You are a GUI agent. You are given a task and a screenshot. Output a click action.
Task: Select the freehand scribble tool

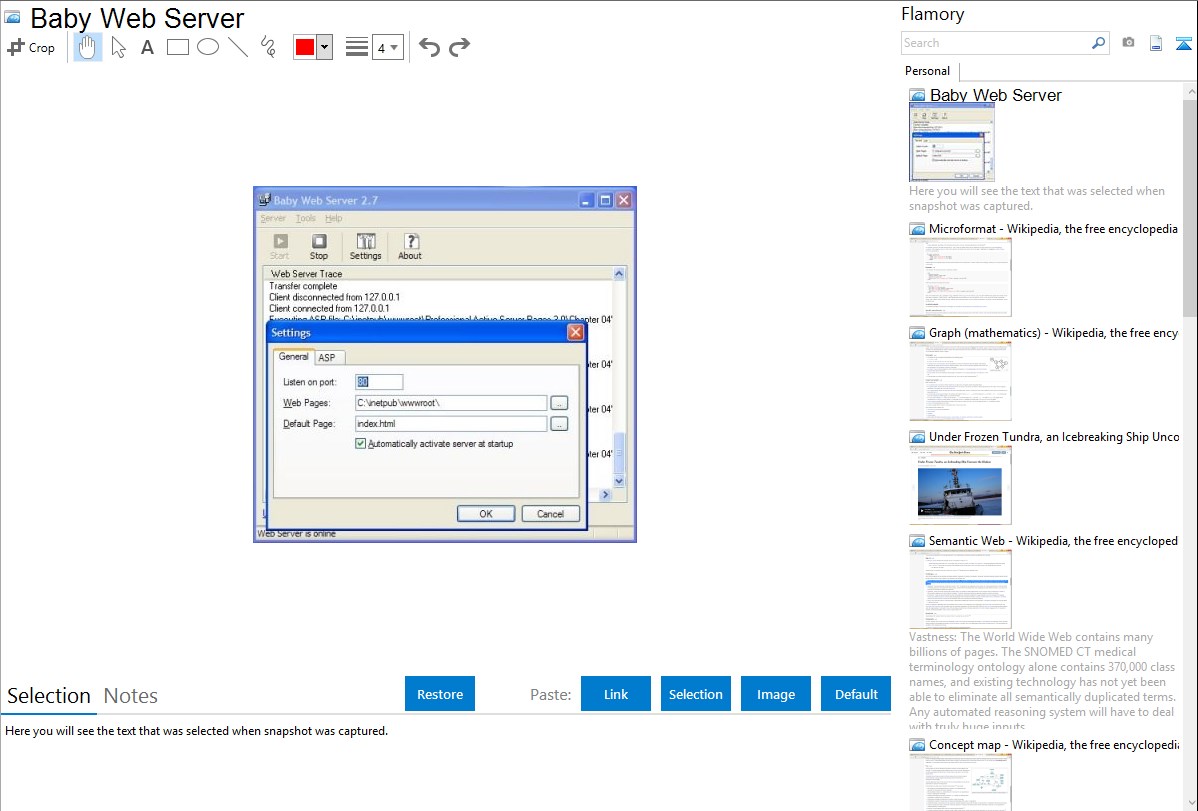[x=268, y=47]
